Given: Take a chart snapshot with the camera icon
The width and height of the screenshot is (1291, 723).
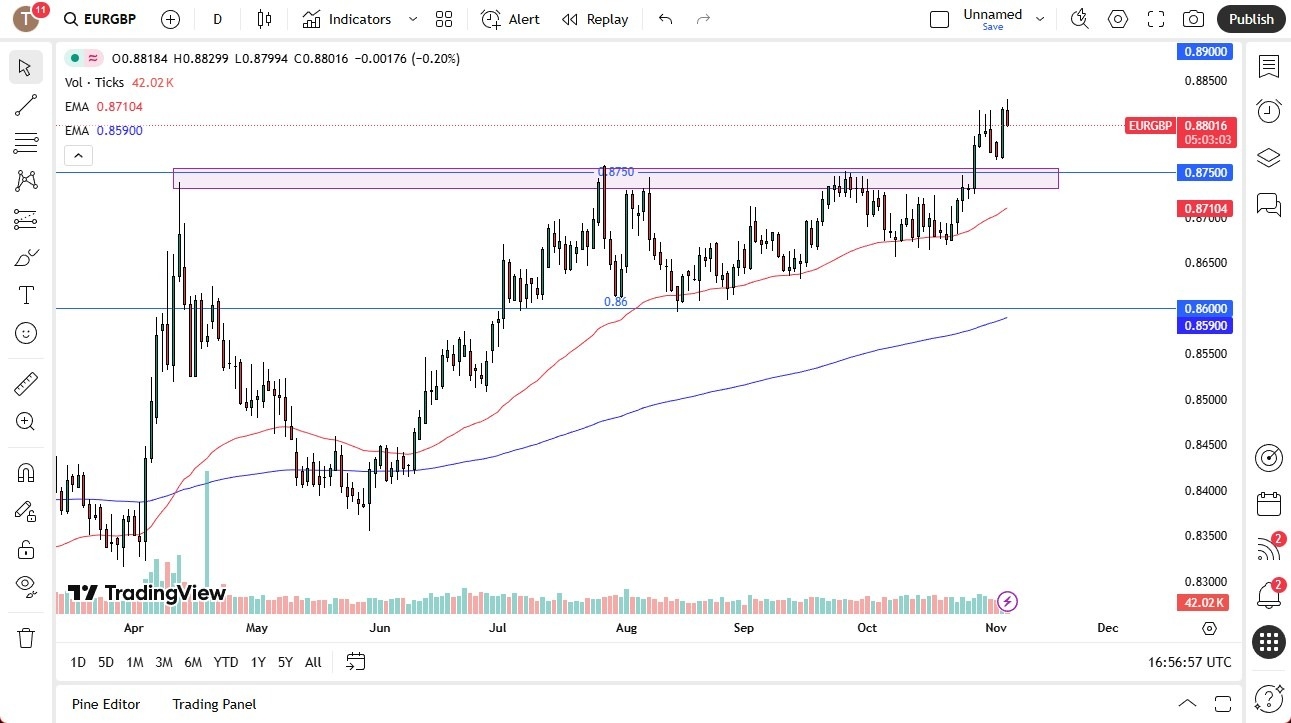Looking at the screenshot, I should pos(1193,18).
